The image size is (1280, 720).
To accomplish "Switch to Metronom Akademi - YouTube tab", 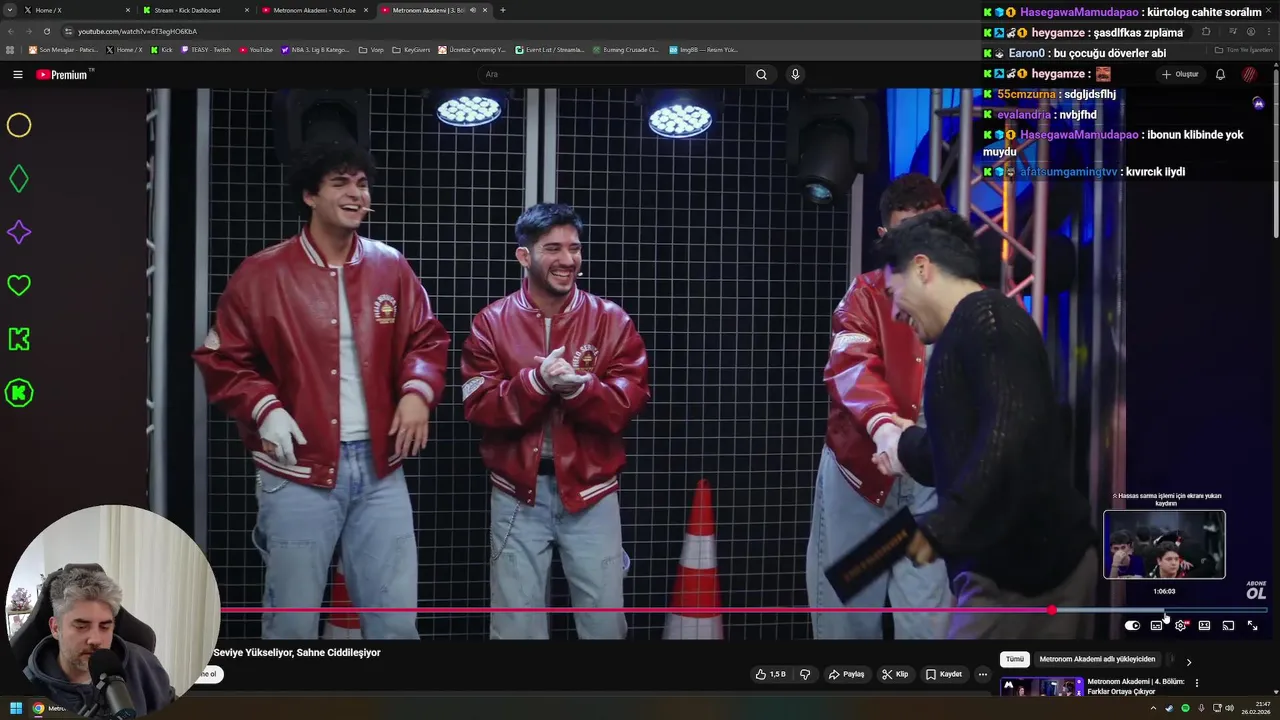I will point(313,10).
